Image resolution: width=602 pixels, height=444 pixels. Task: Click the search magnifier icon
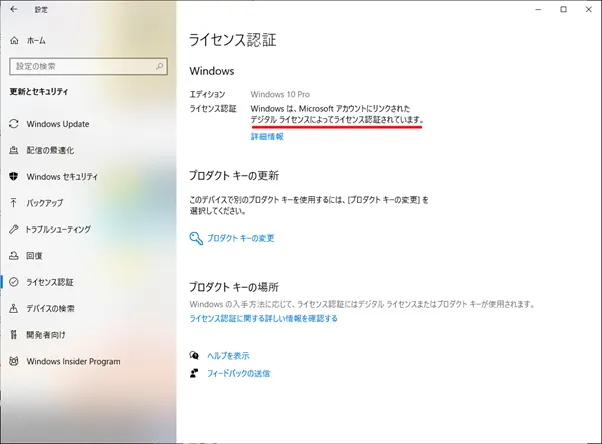click(159, 66)
